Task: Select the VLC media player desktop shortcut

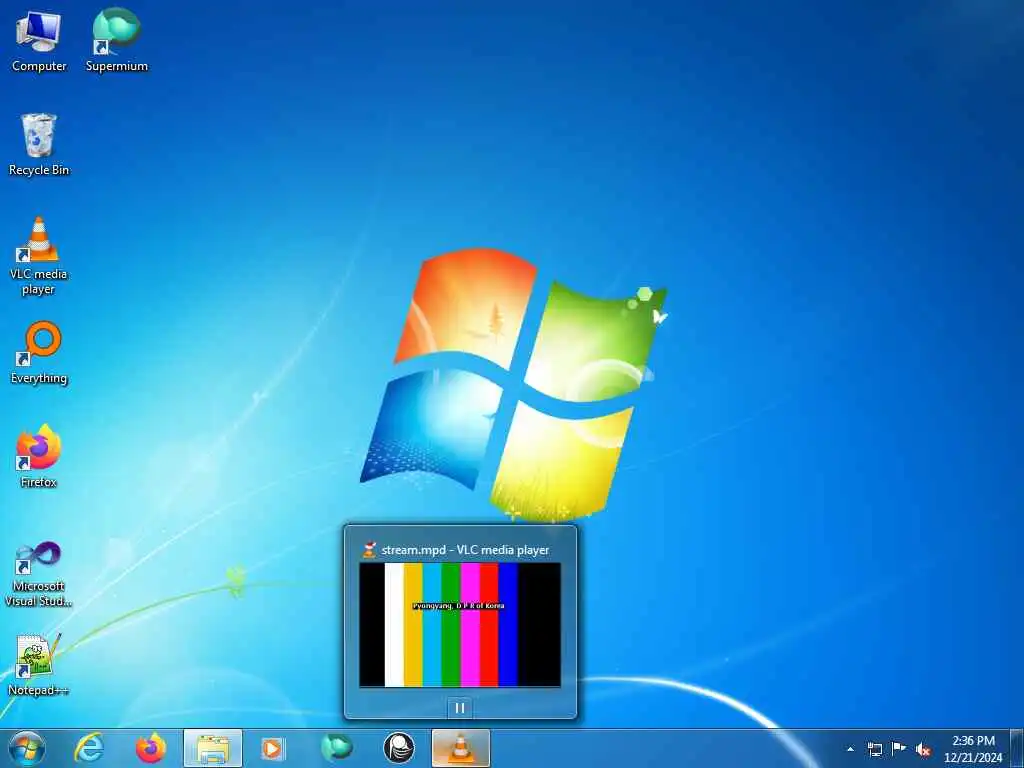Action: pos(39,255)
